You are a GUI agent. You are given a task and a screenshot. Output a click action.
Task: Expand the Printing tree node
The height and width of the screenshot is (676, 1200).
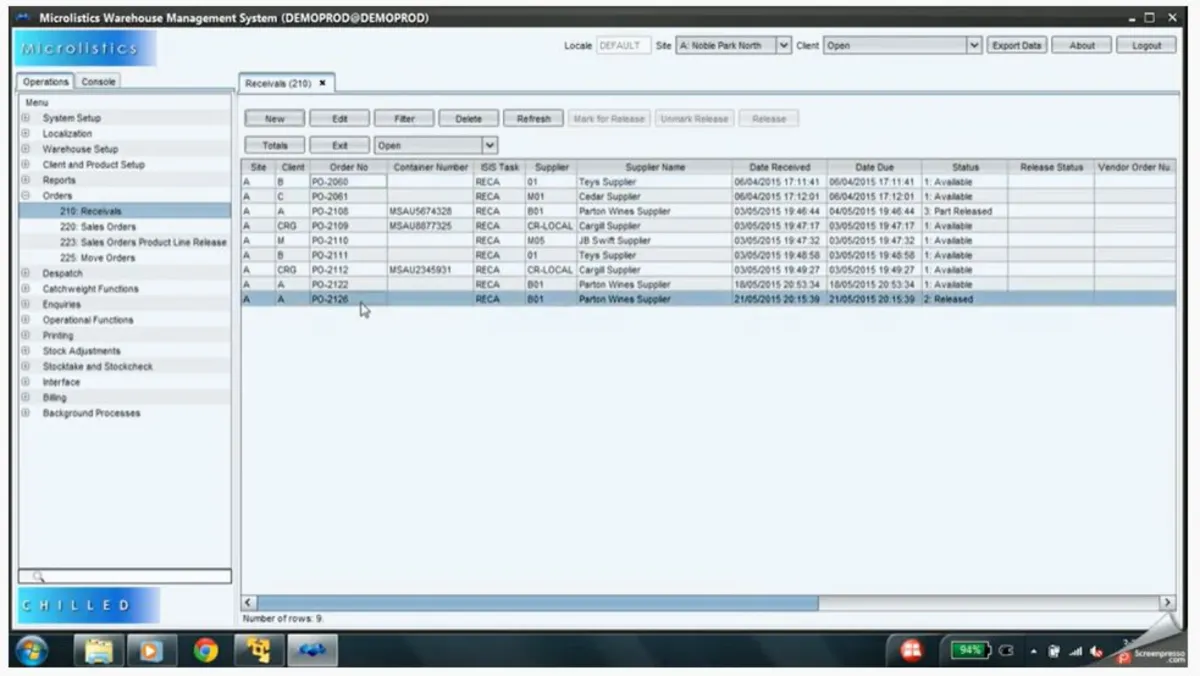[26, 336]
